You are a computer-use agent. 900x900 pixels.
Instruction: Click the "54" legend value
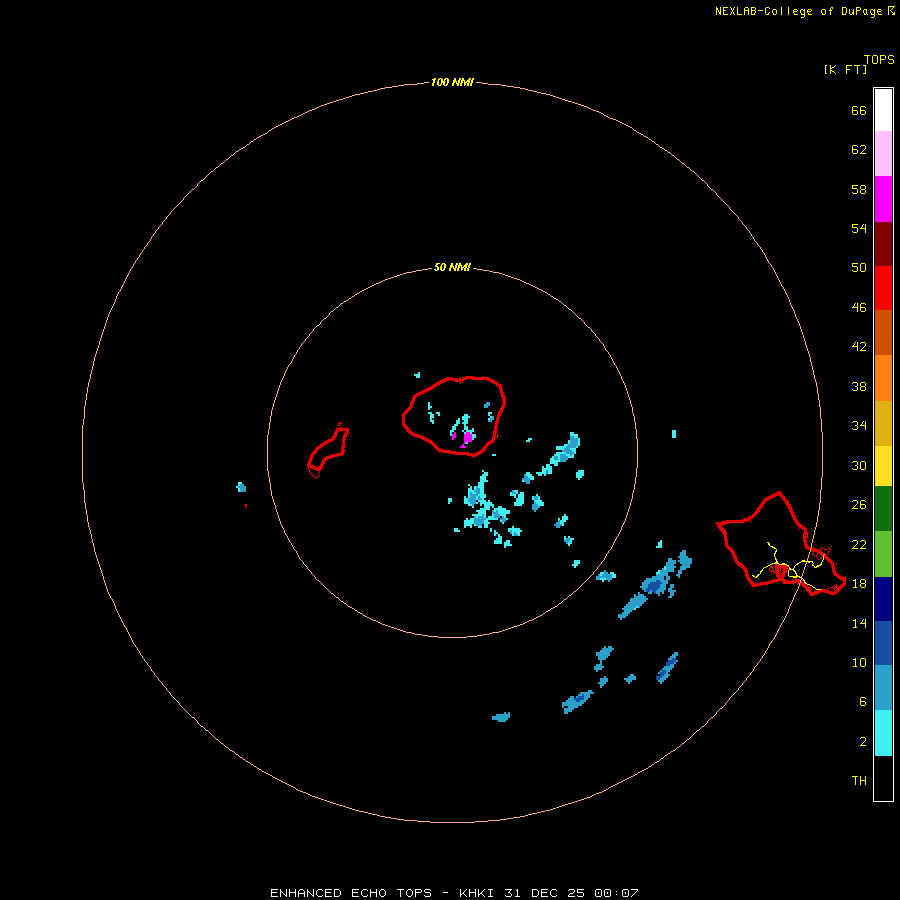[859, 228]
